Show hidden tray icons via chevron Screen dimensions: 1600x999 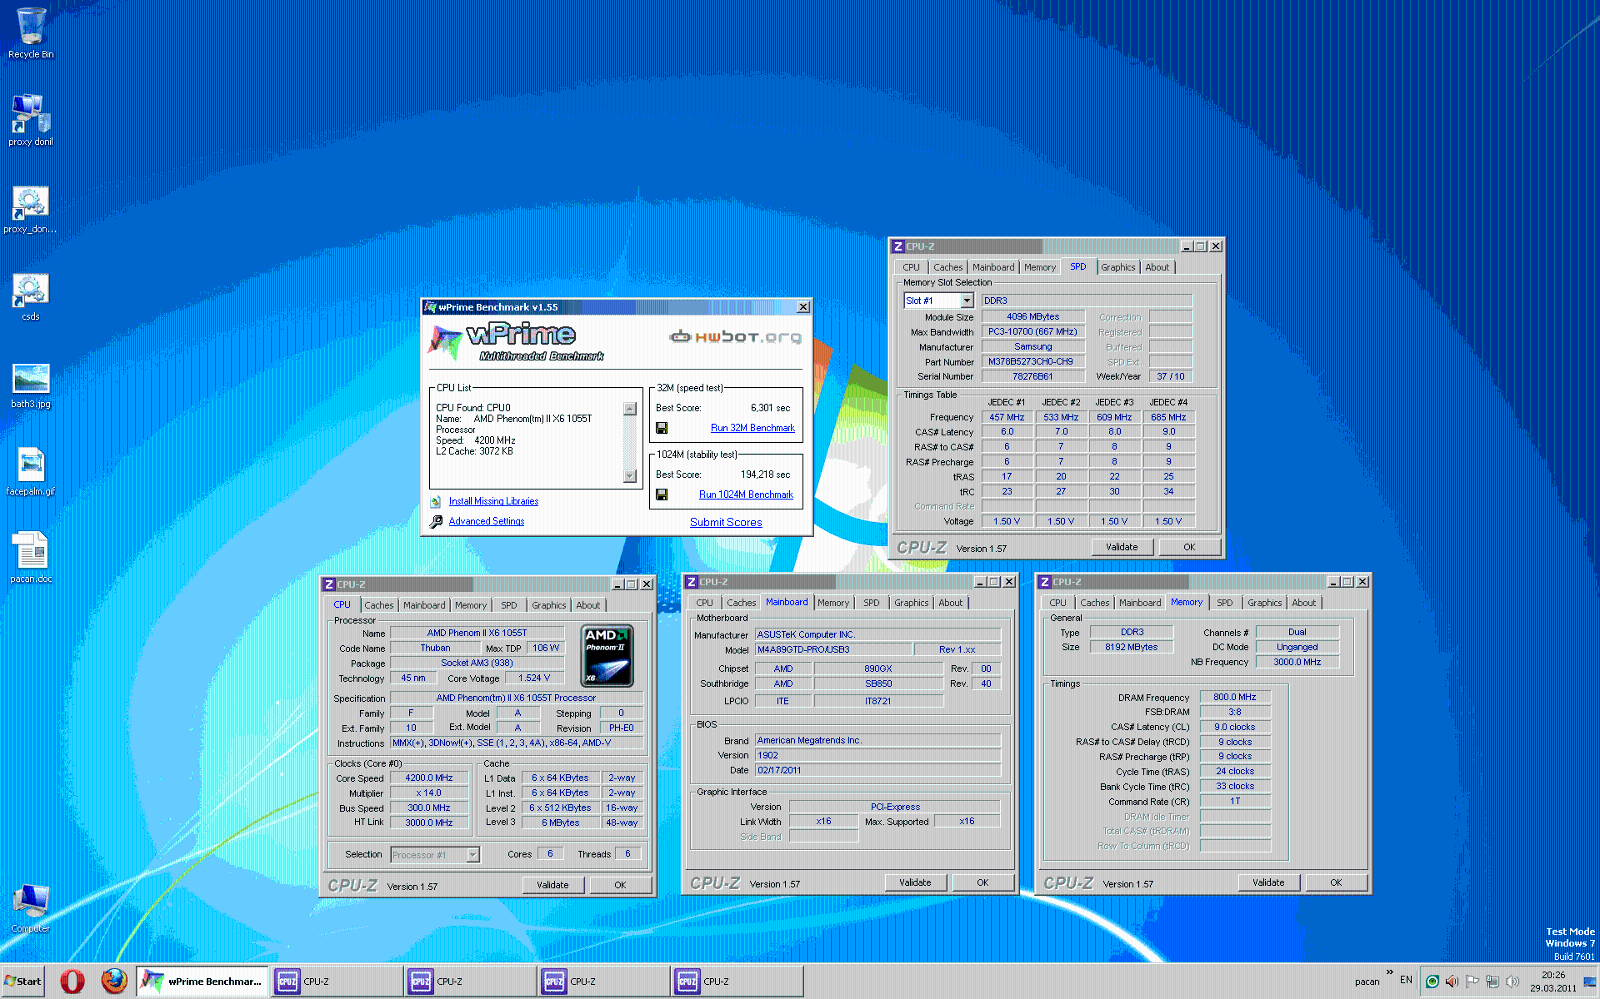click(1389, 972)
